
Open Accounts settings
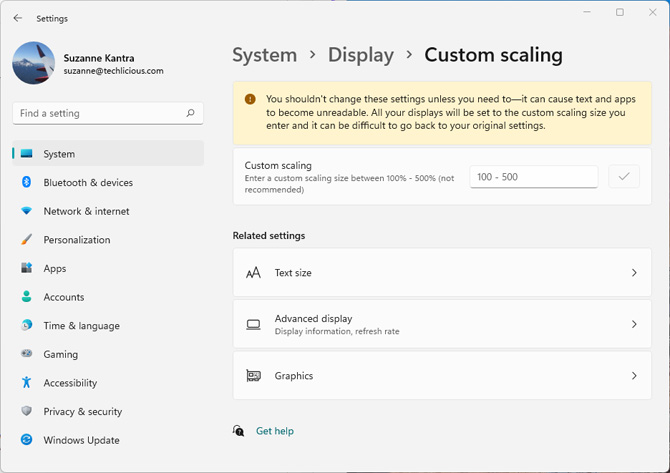(x=108, y=297)
